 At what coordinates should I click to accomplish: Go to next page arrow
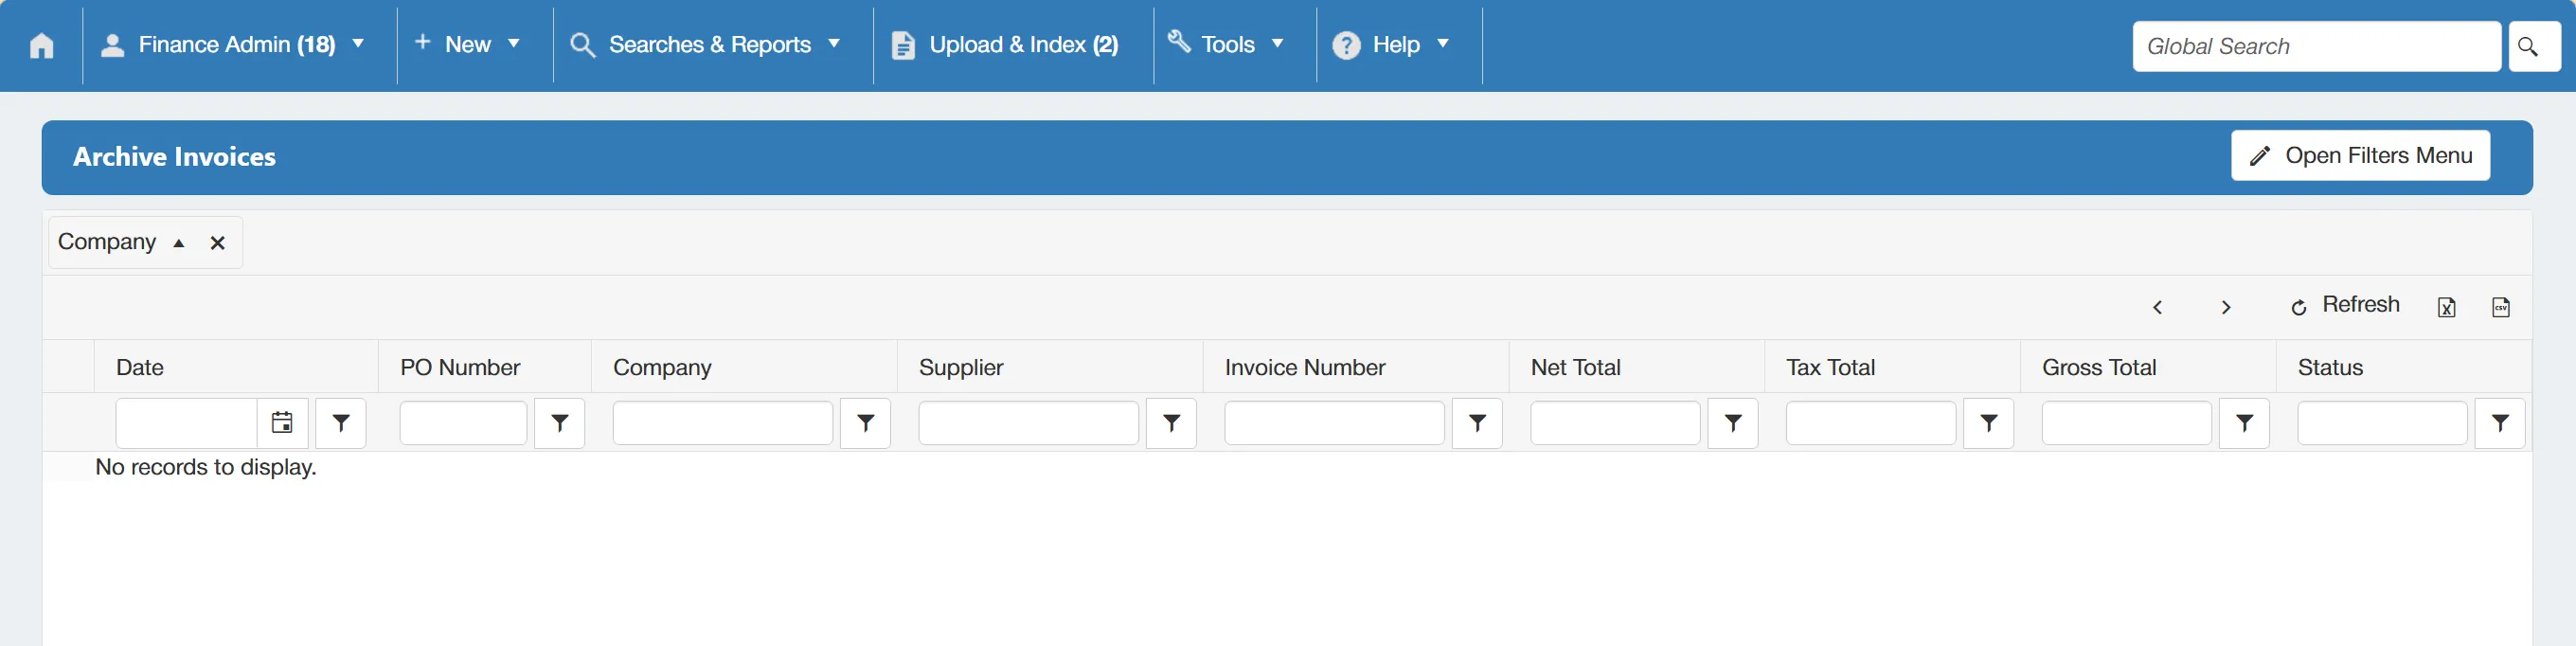tap(2226, 307)
